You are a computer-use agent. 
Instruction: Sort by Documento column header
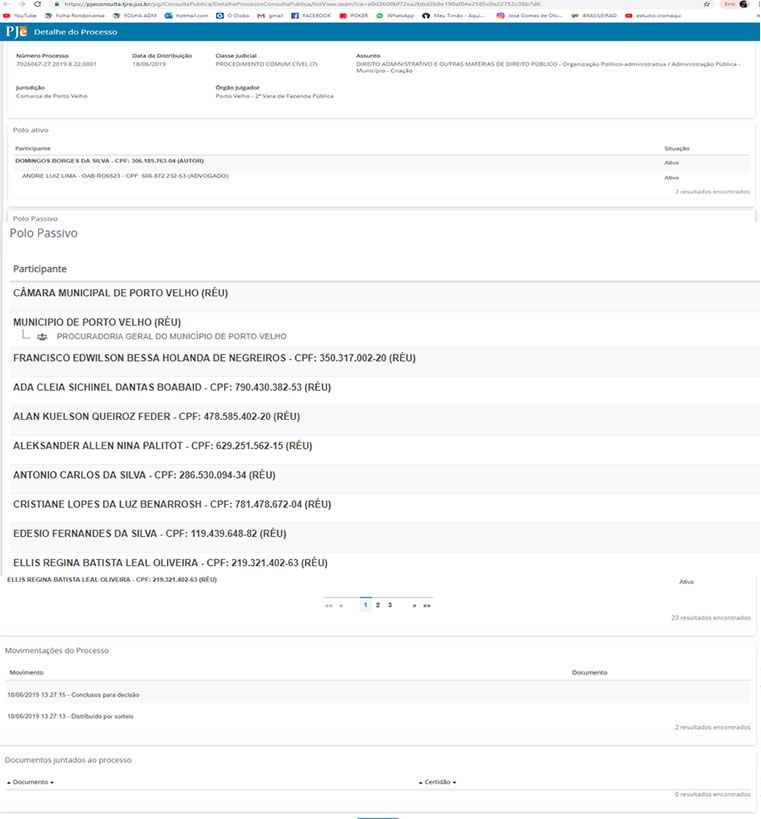30,781
